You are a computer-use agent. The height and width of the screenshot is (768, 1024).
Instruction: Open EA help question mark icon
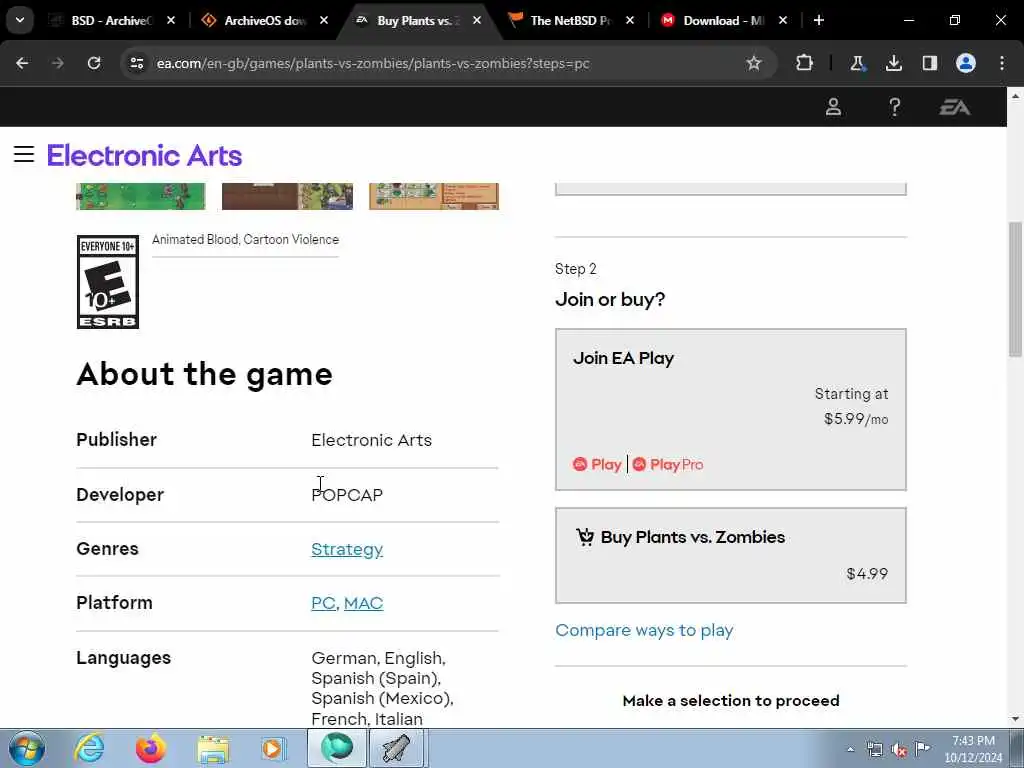tap(895, 107)
